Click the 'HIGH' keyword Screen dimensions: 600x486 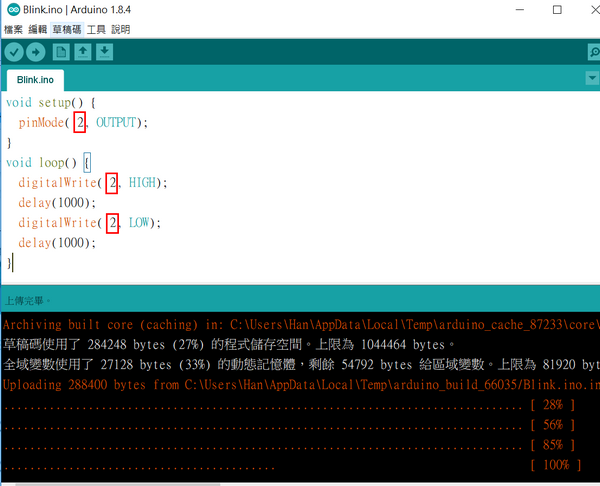coord(142,183)
